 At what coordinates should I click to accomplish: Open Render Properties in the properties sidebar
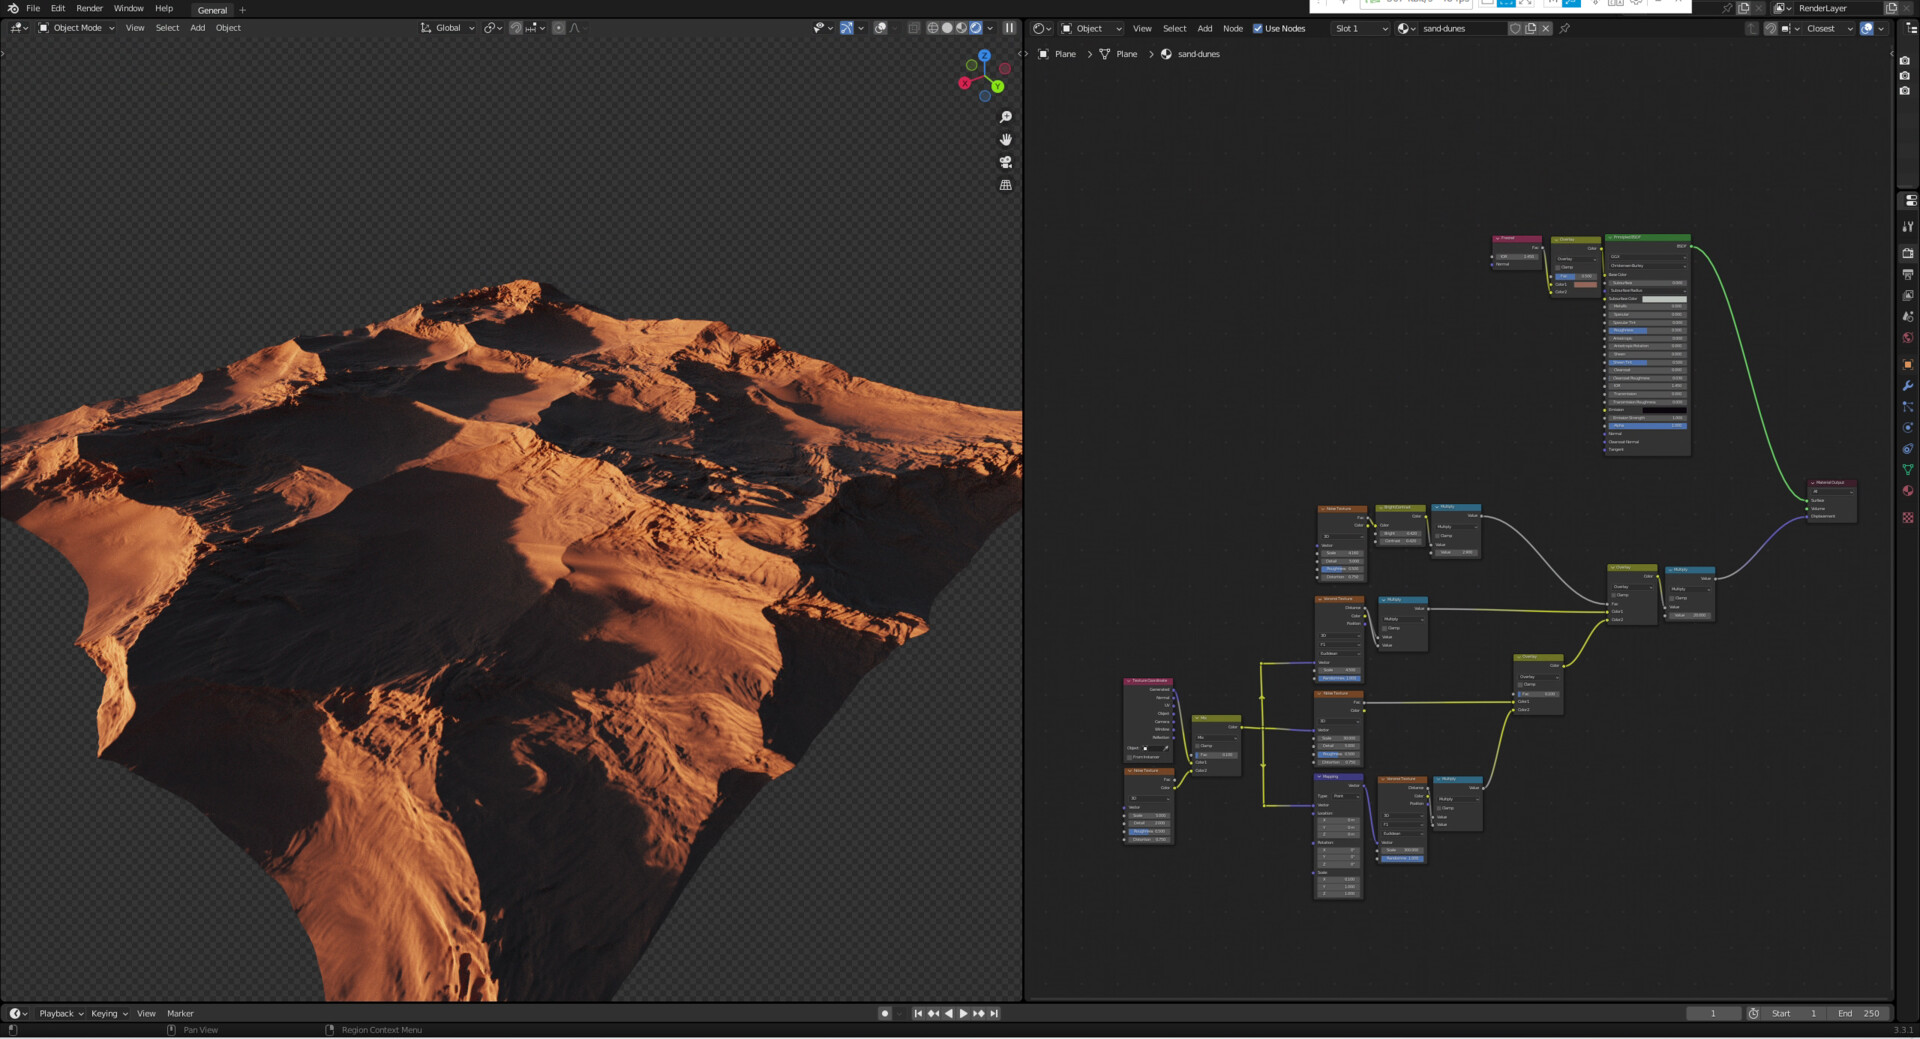1908,253
